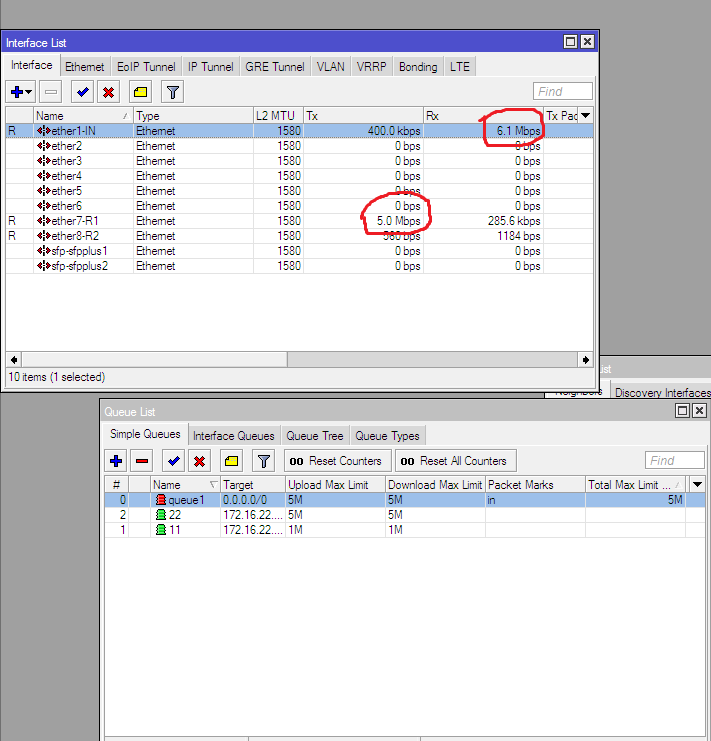
Task: Open the Queue List columns dropdown arrow
Action: tap(697, 484)
